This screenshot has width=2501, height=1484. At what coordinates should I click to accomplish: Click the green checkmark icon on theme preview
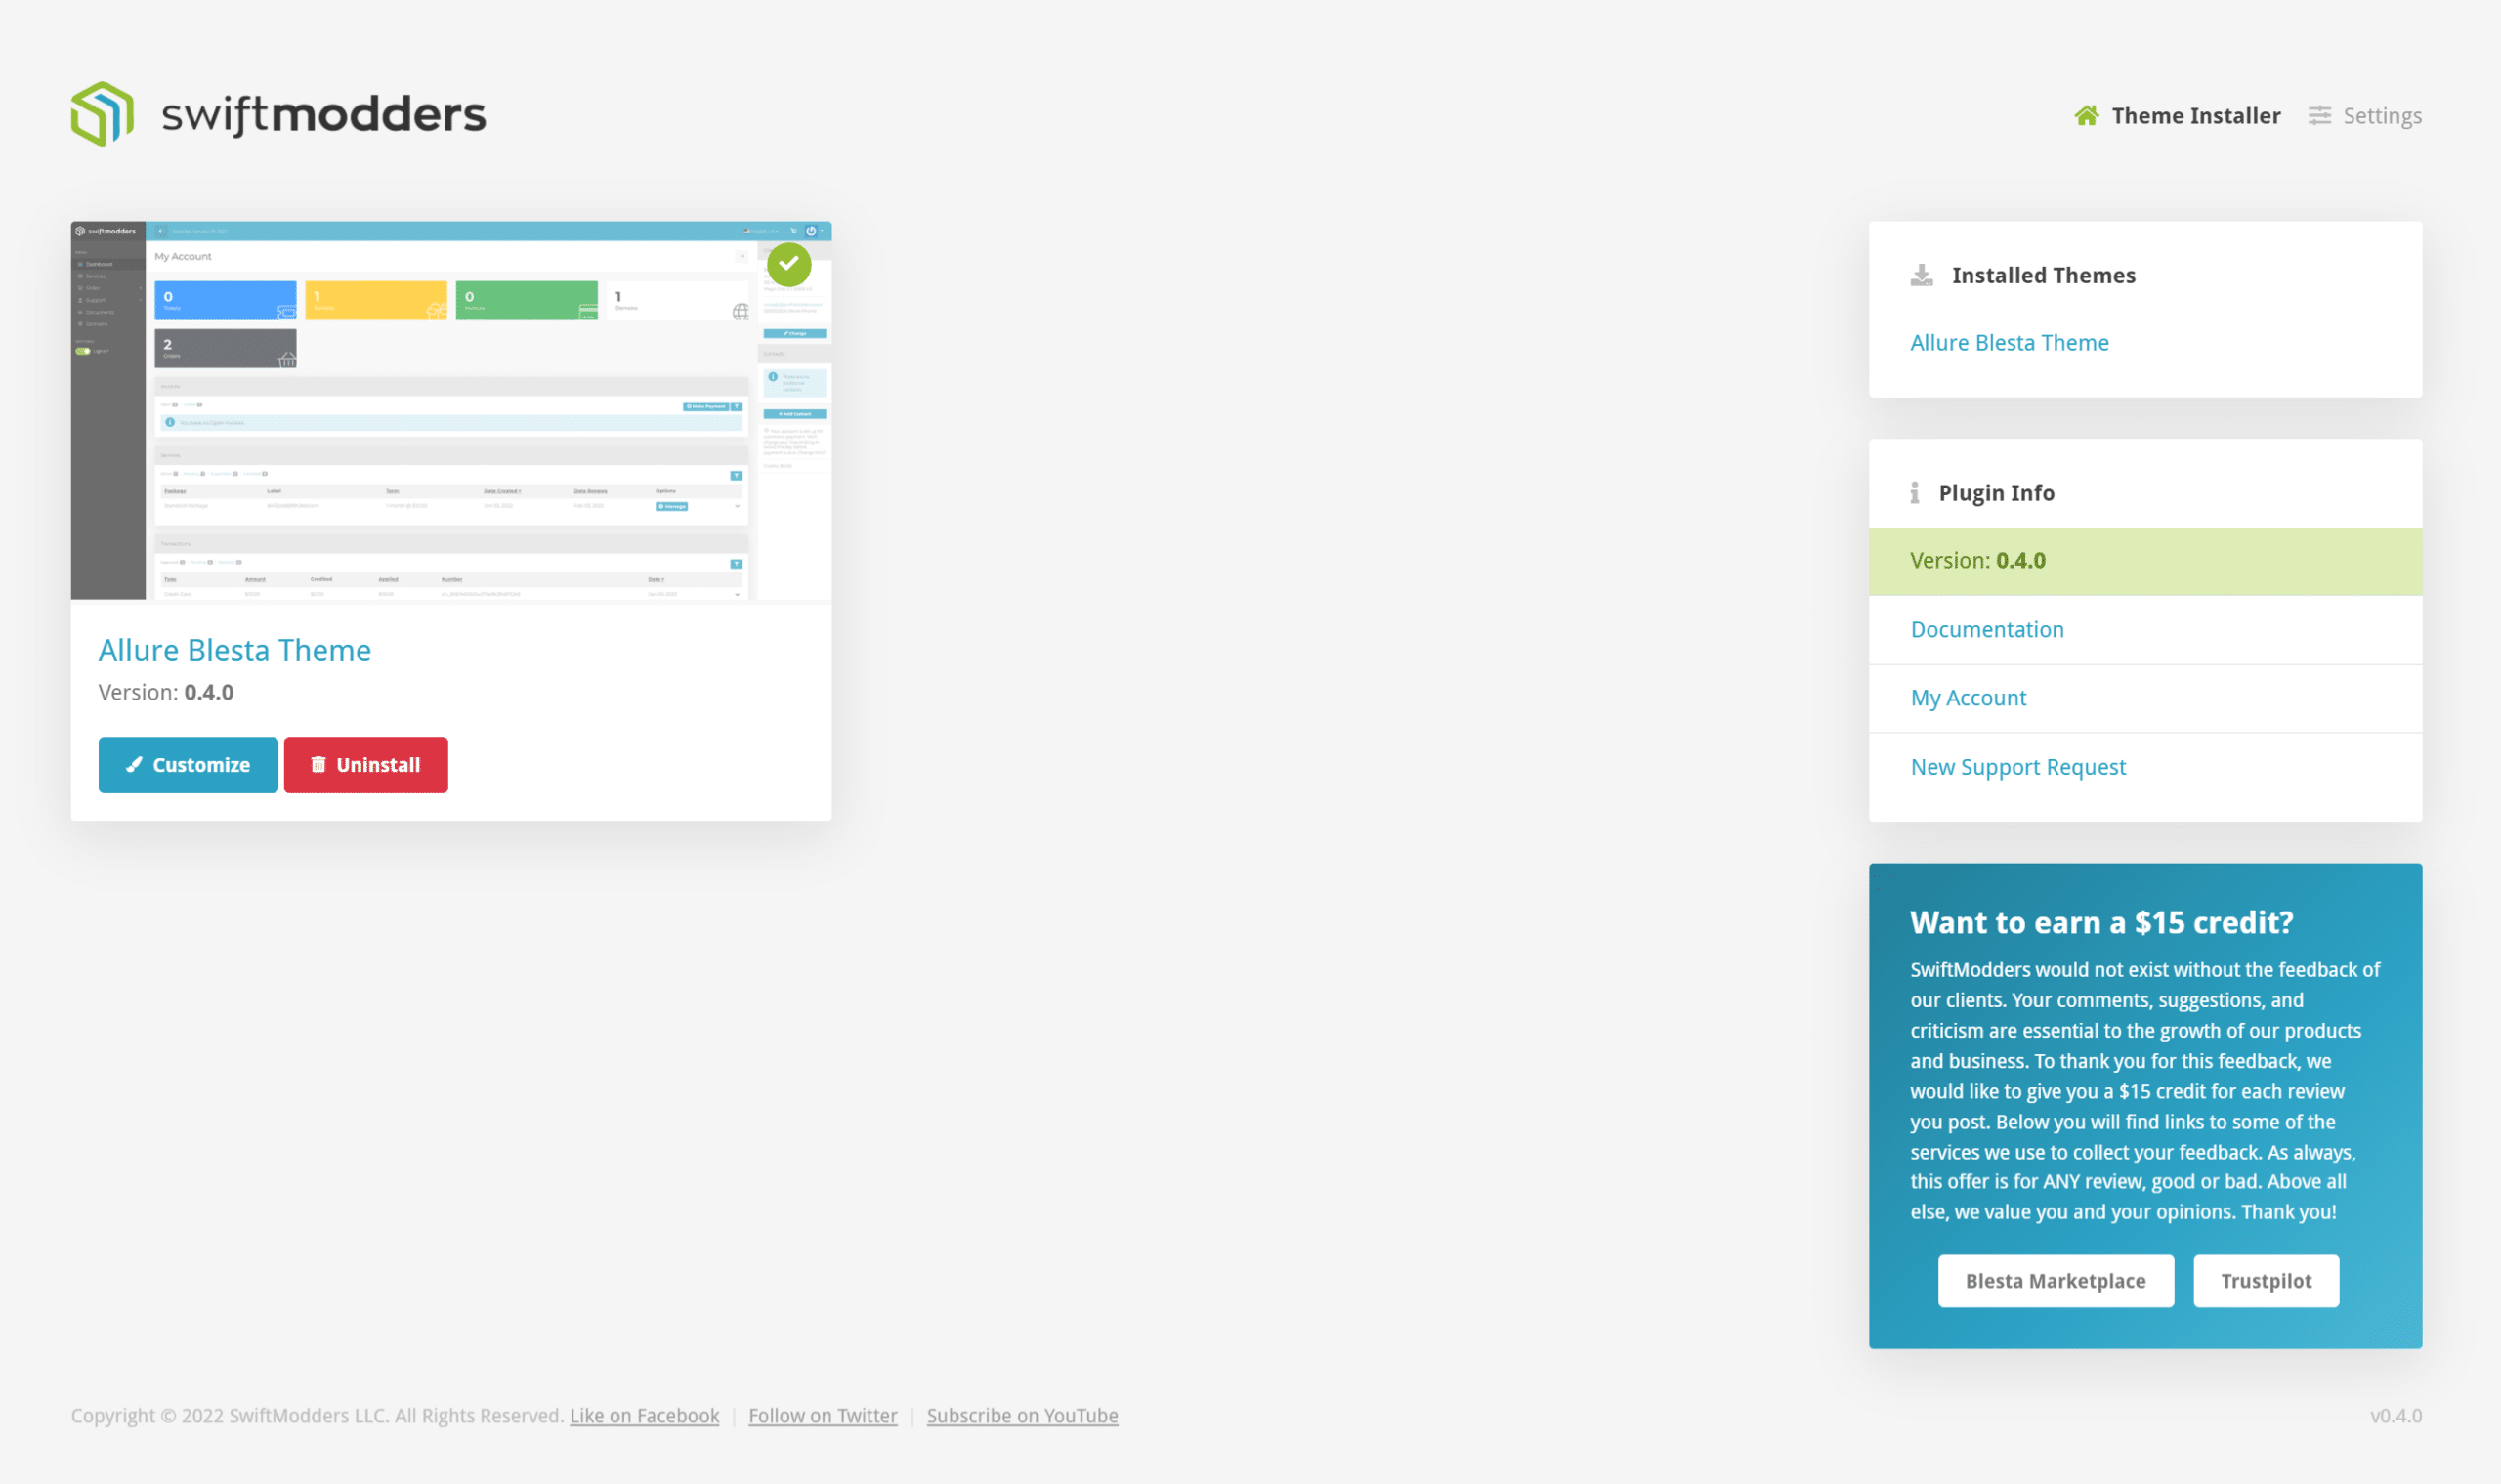tap(789, 265)
